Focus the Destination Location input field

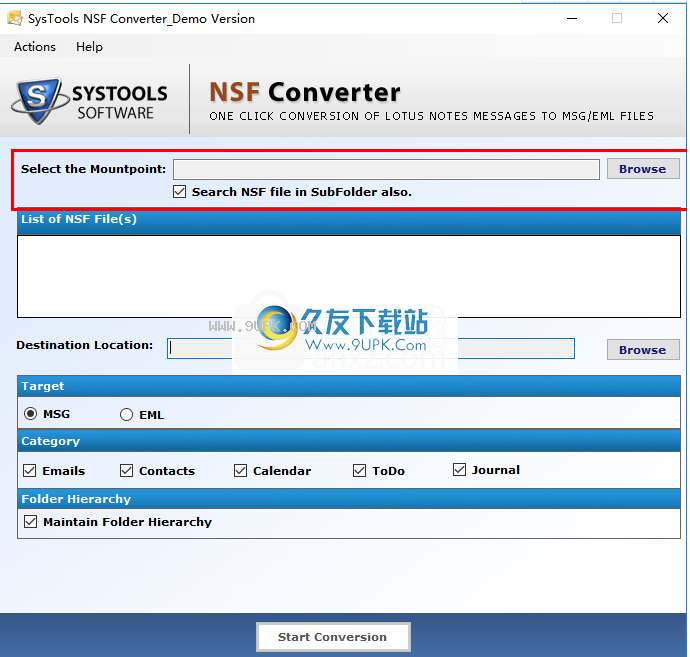point(371,349)
